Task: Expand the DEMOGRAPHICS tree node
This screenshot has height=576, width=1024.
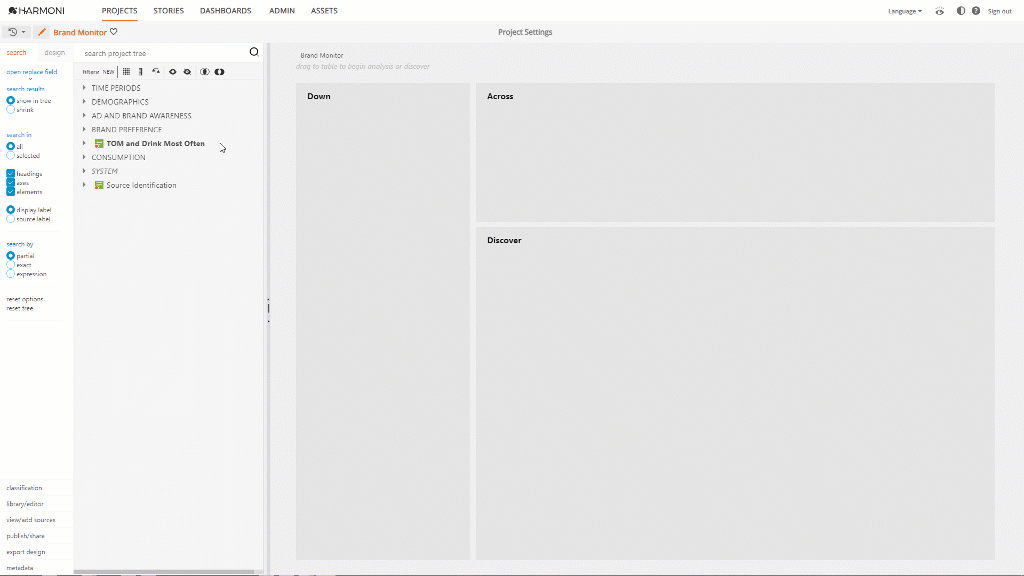Action: [84, 102]
